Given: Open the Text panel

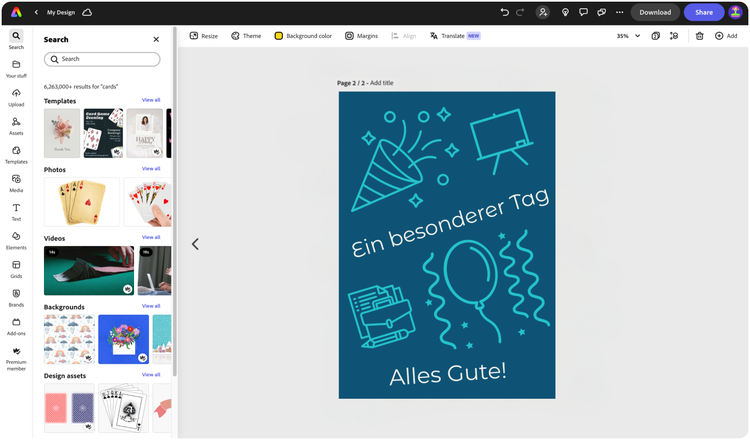Looking at the screenshot, I should [x=16, y=212].
